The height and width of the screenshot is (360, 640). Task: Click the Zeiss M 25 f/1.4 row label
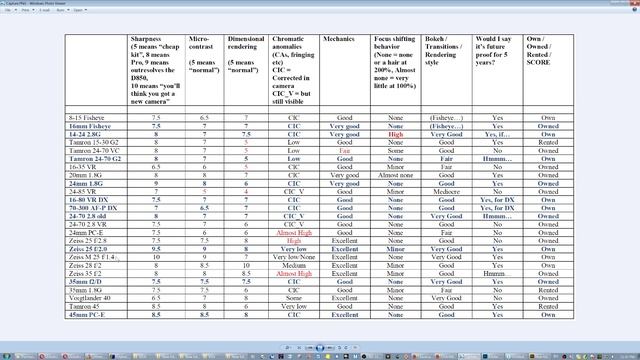coord(91,257)
